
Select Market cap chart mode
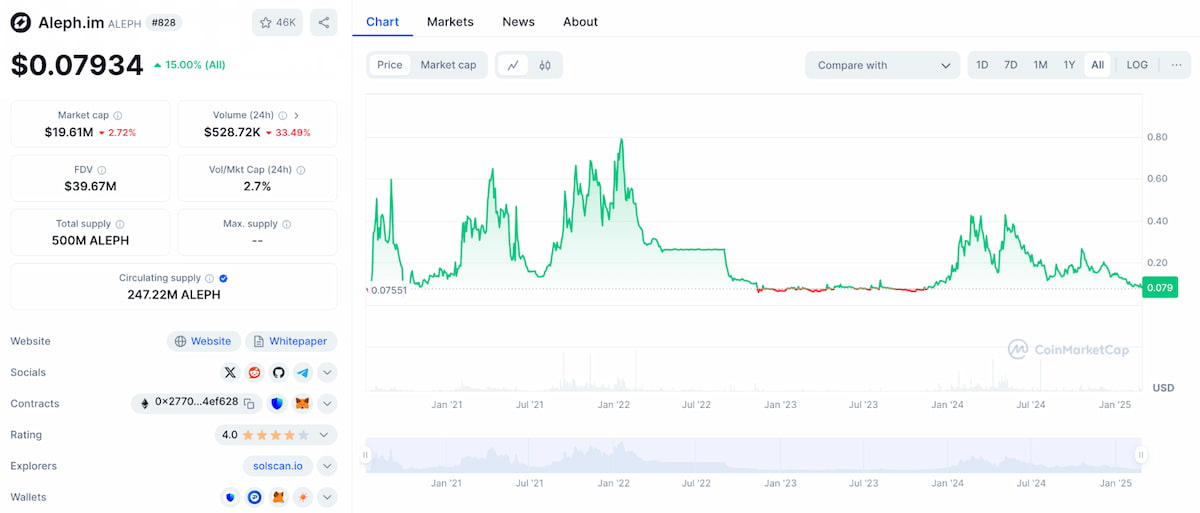tap(448, 65)
